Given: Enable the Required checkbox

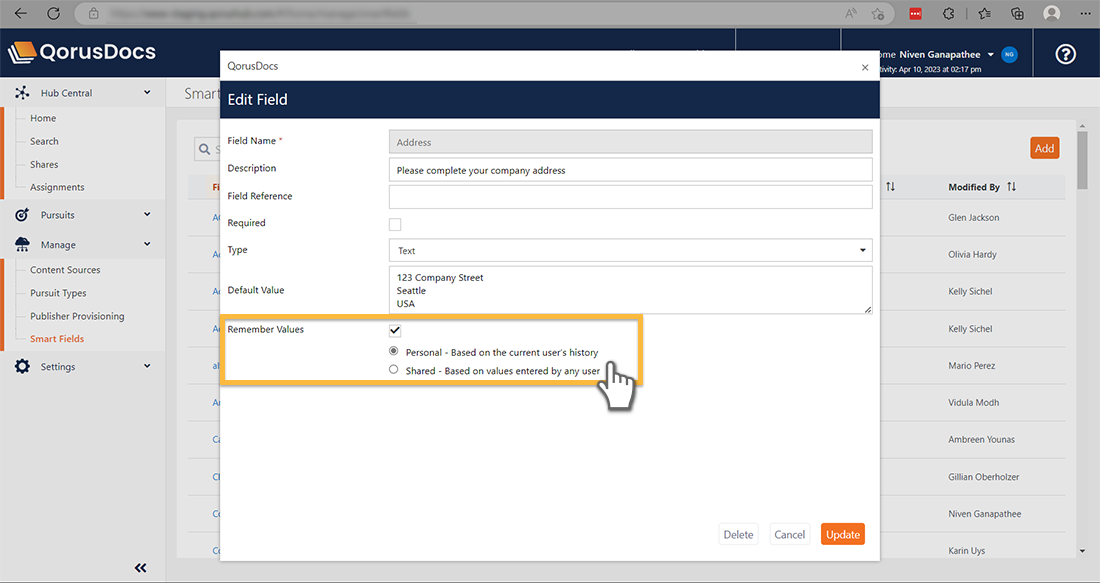Looking at the screenshot, I should (x=395, y=224).
